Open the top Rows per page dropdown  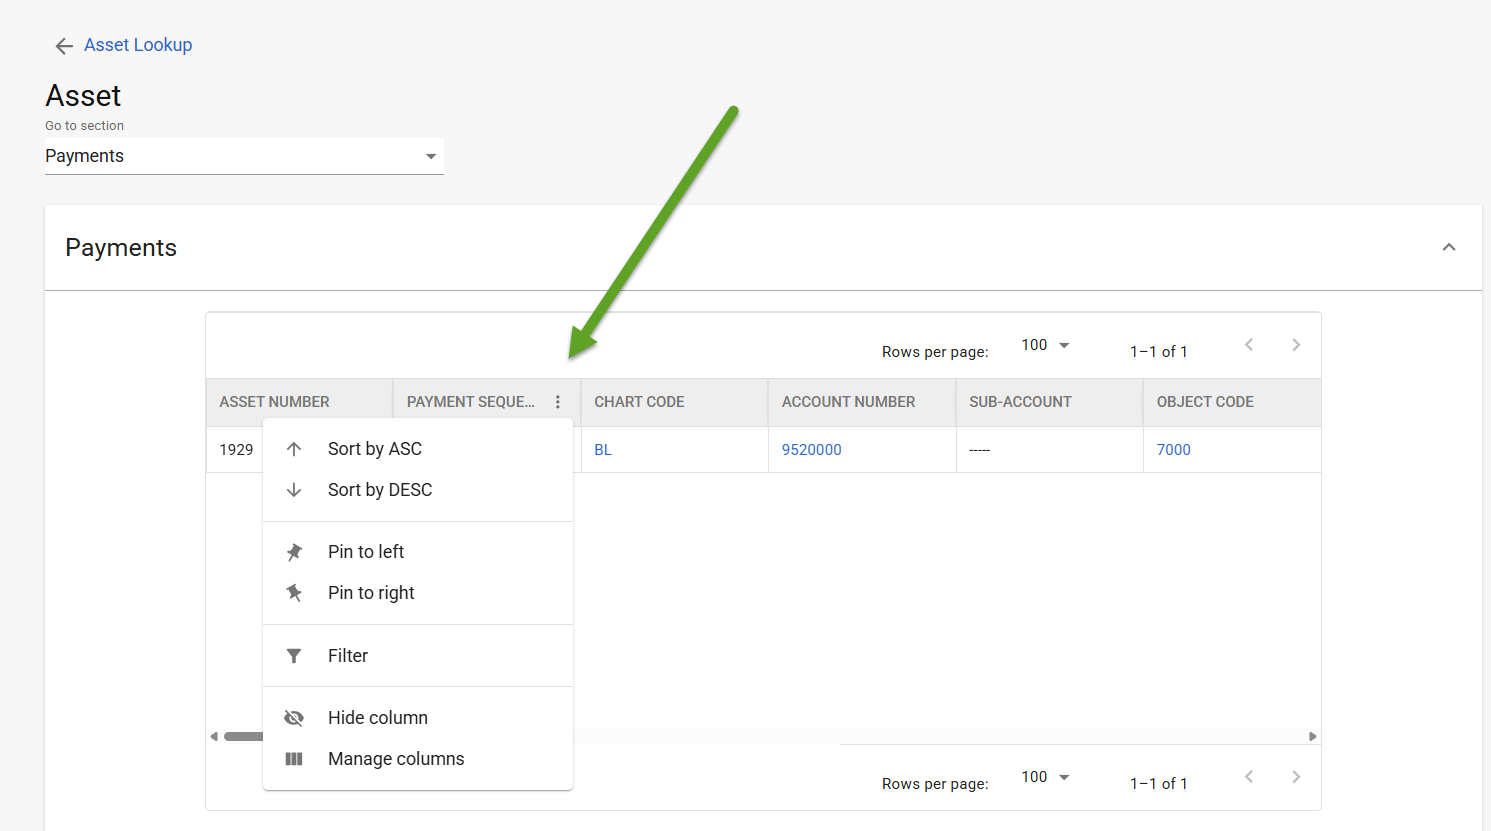tap(1045, 345)
